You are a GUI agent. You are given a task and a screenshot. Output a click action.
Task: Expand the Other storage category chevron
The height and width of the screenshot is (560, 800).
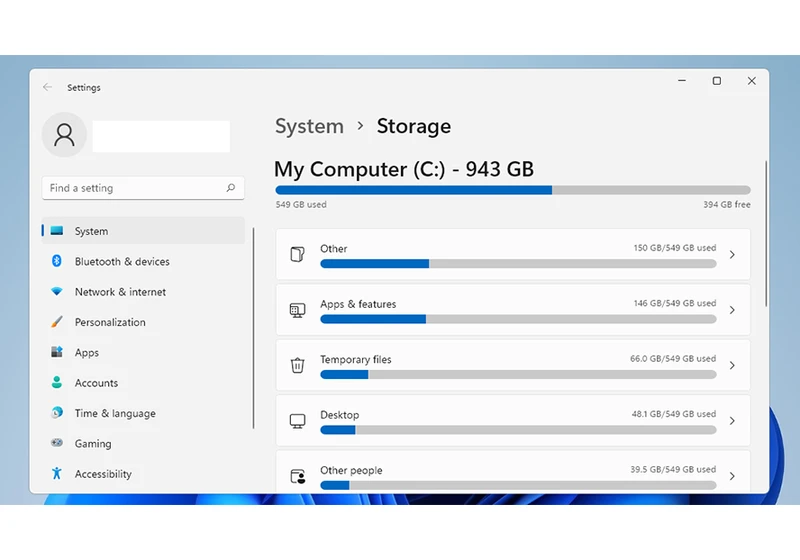pyautogui.click(x=732, y=254)
